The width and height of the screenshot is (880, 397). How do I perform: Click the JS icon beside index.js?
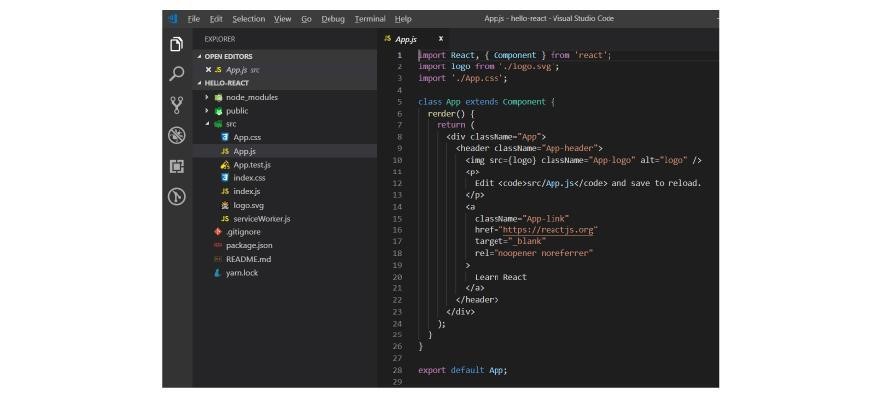pos(224,191)
